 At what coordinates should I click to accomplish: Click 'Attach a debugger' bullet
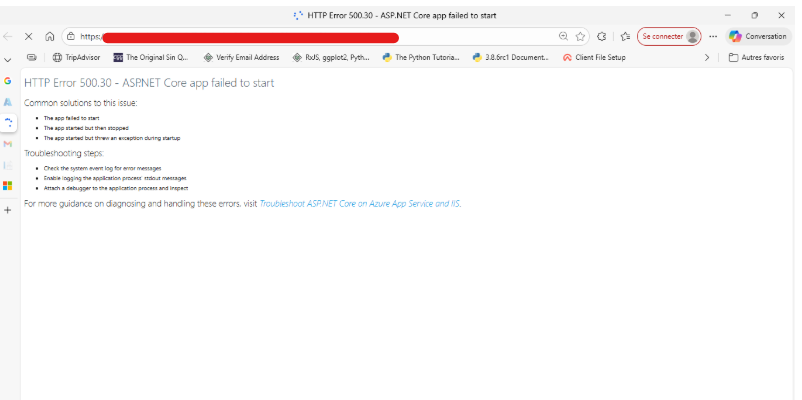(116, 188)
